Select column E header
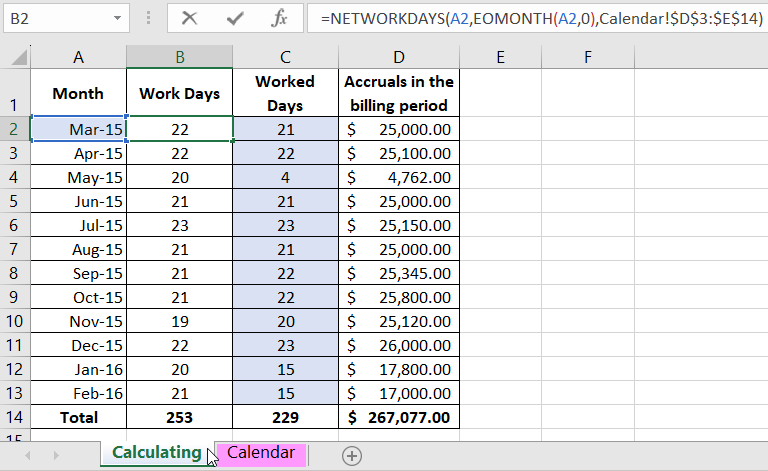 pyautogui.click(x=501, y=57)
